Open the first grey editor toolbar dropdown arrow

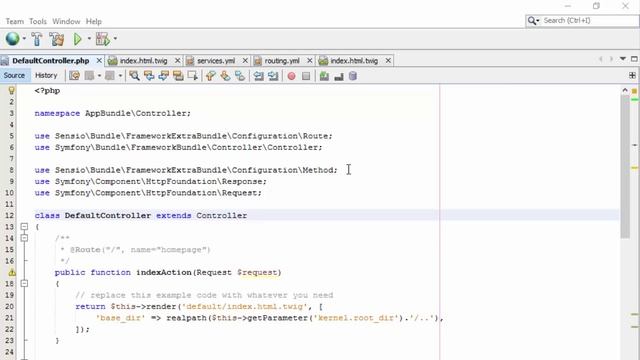coord(99,76)
